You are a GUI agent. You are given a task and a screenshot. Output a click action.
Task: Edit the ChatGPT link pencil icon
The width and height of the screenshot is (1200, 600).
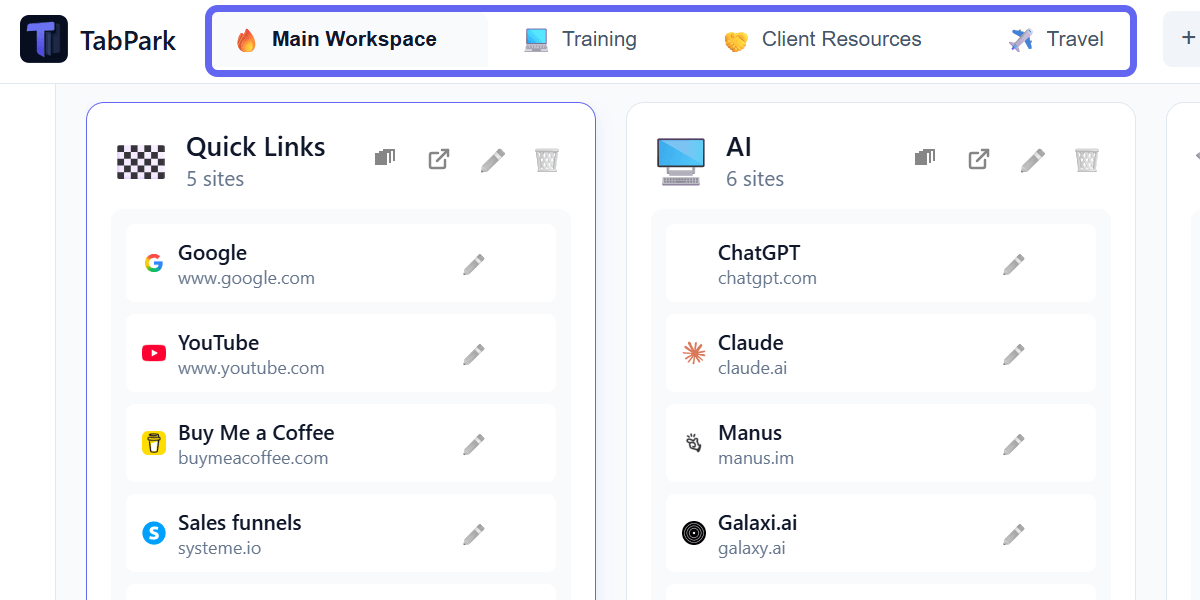(1014, 264)
